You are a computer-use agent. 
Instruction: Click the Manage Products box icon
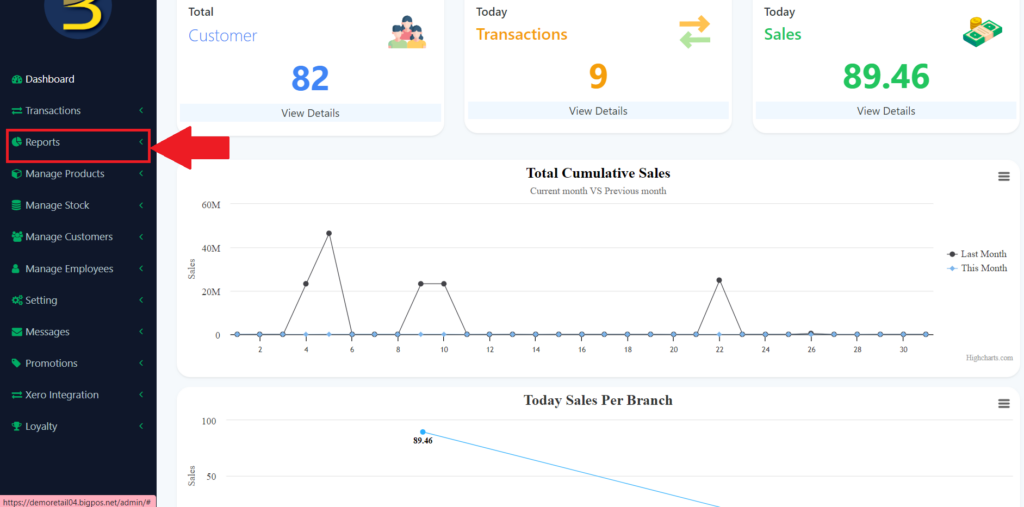pyautogui.click(x=16, y=174)
